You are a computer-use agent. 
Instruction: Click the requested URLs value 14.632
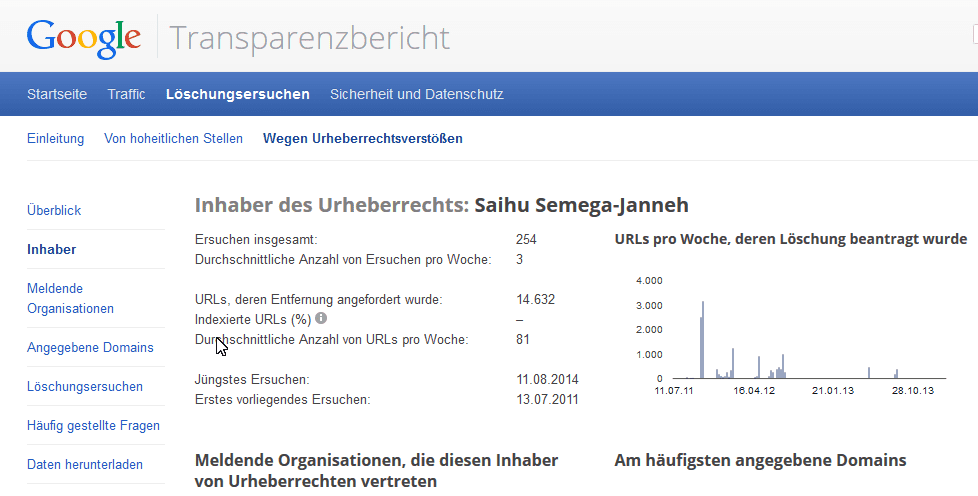[536, 299]
